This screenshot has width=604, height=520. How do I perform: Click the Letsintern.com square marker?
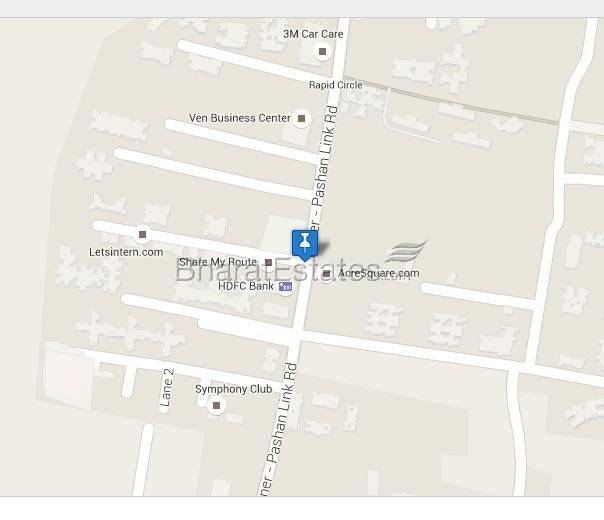point(143,234)
